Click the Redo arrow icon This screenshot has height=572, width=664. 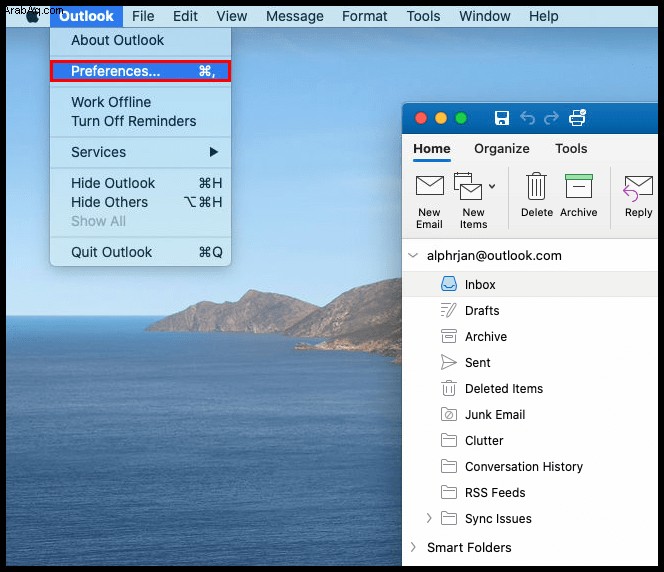click(x=551, y=118)
